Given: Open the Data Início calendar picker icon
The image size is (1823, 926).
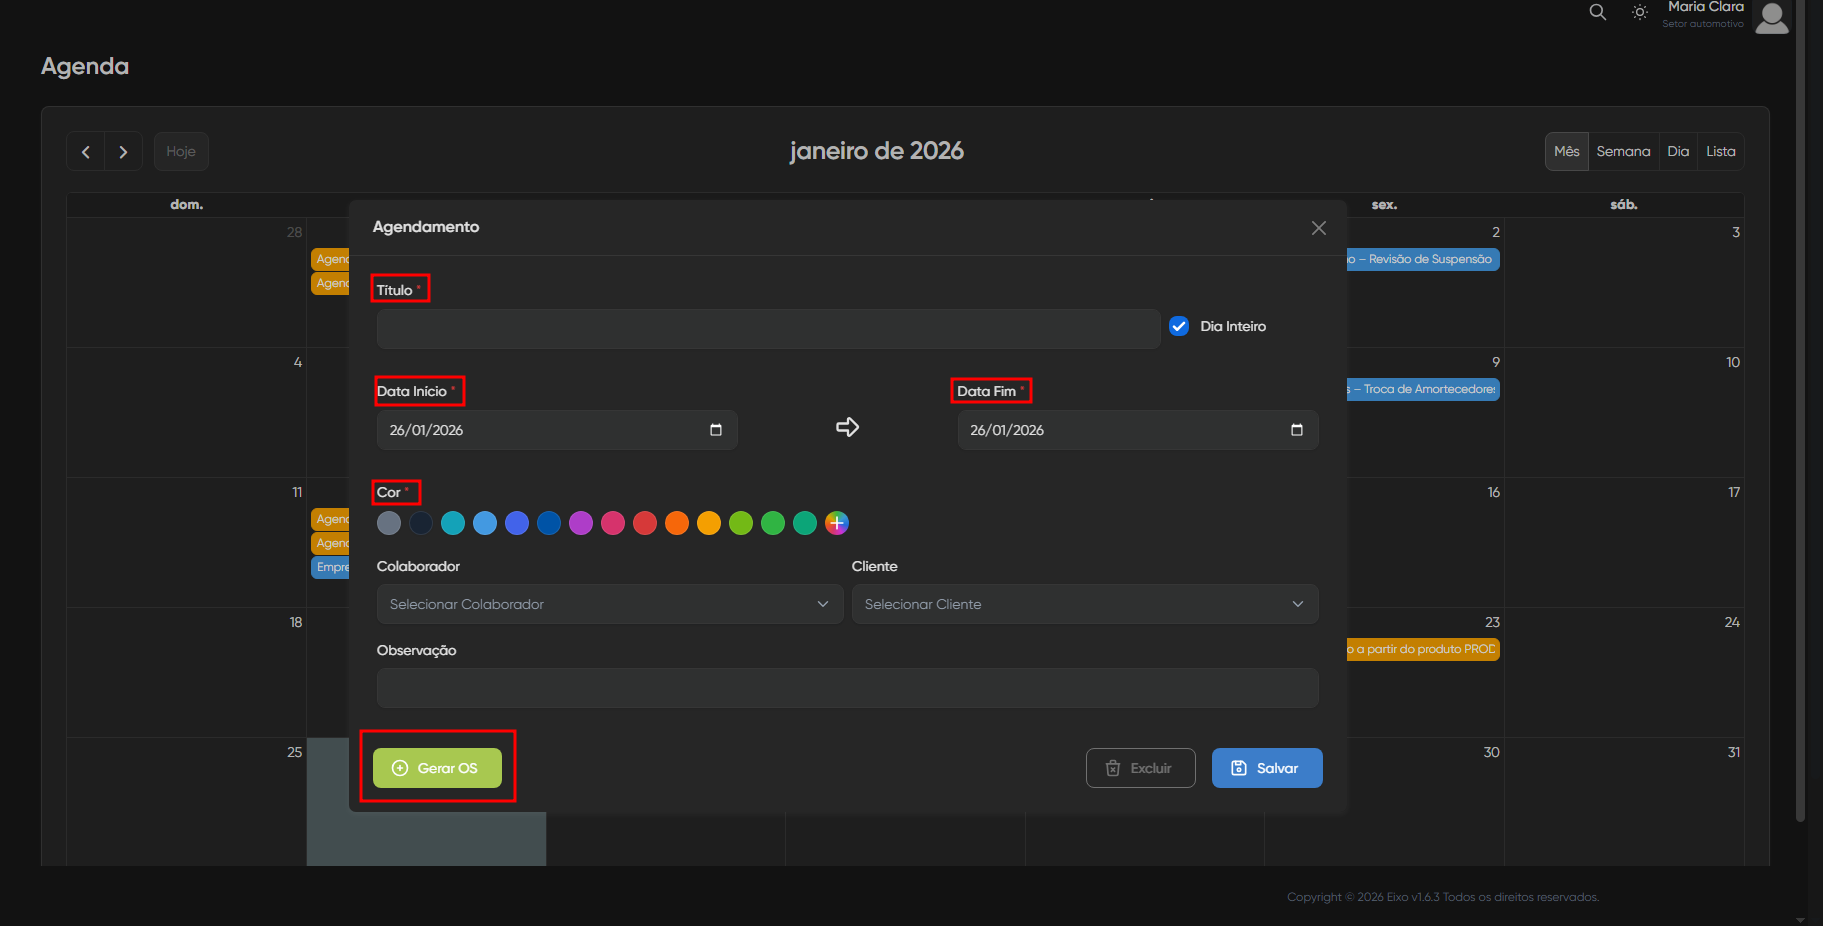Looking at the screenshot, I should 716,430.
